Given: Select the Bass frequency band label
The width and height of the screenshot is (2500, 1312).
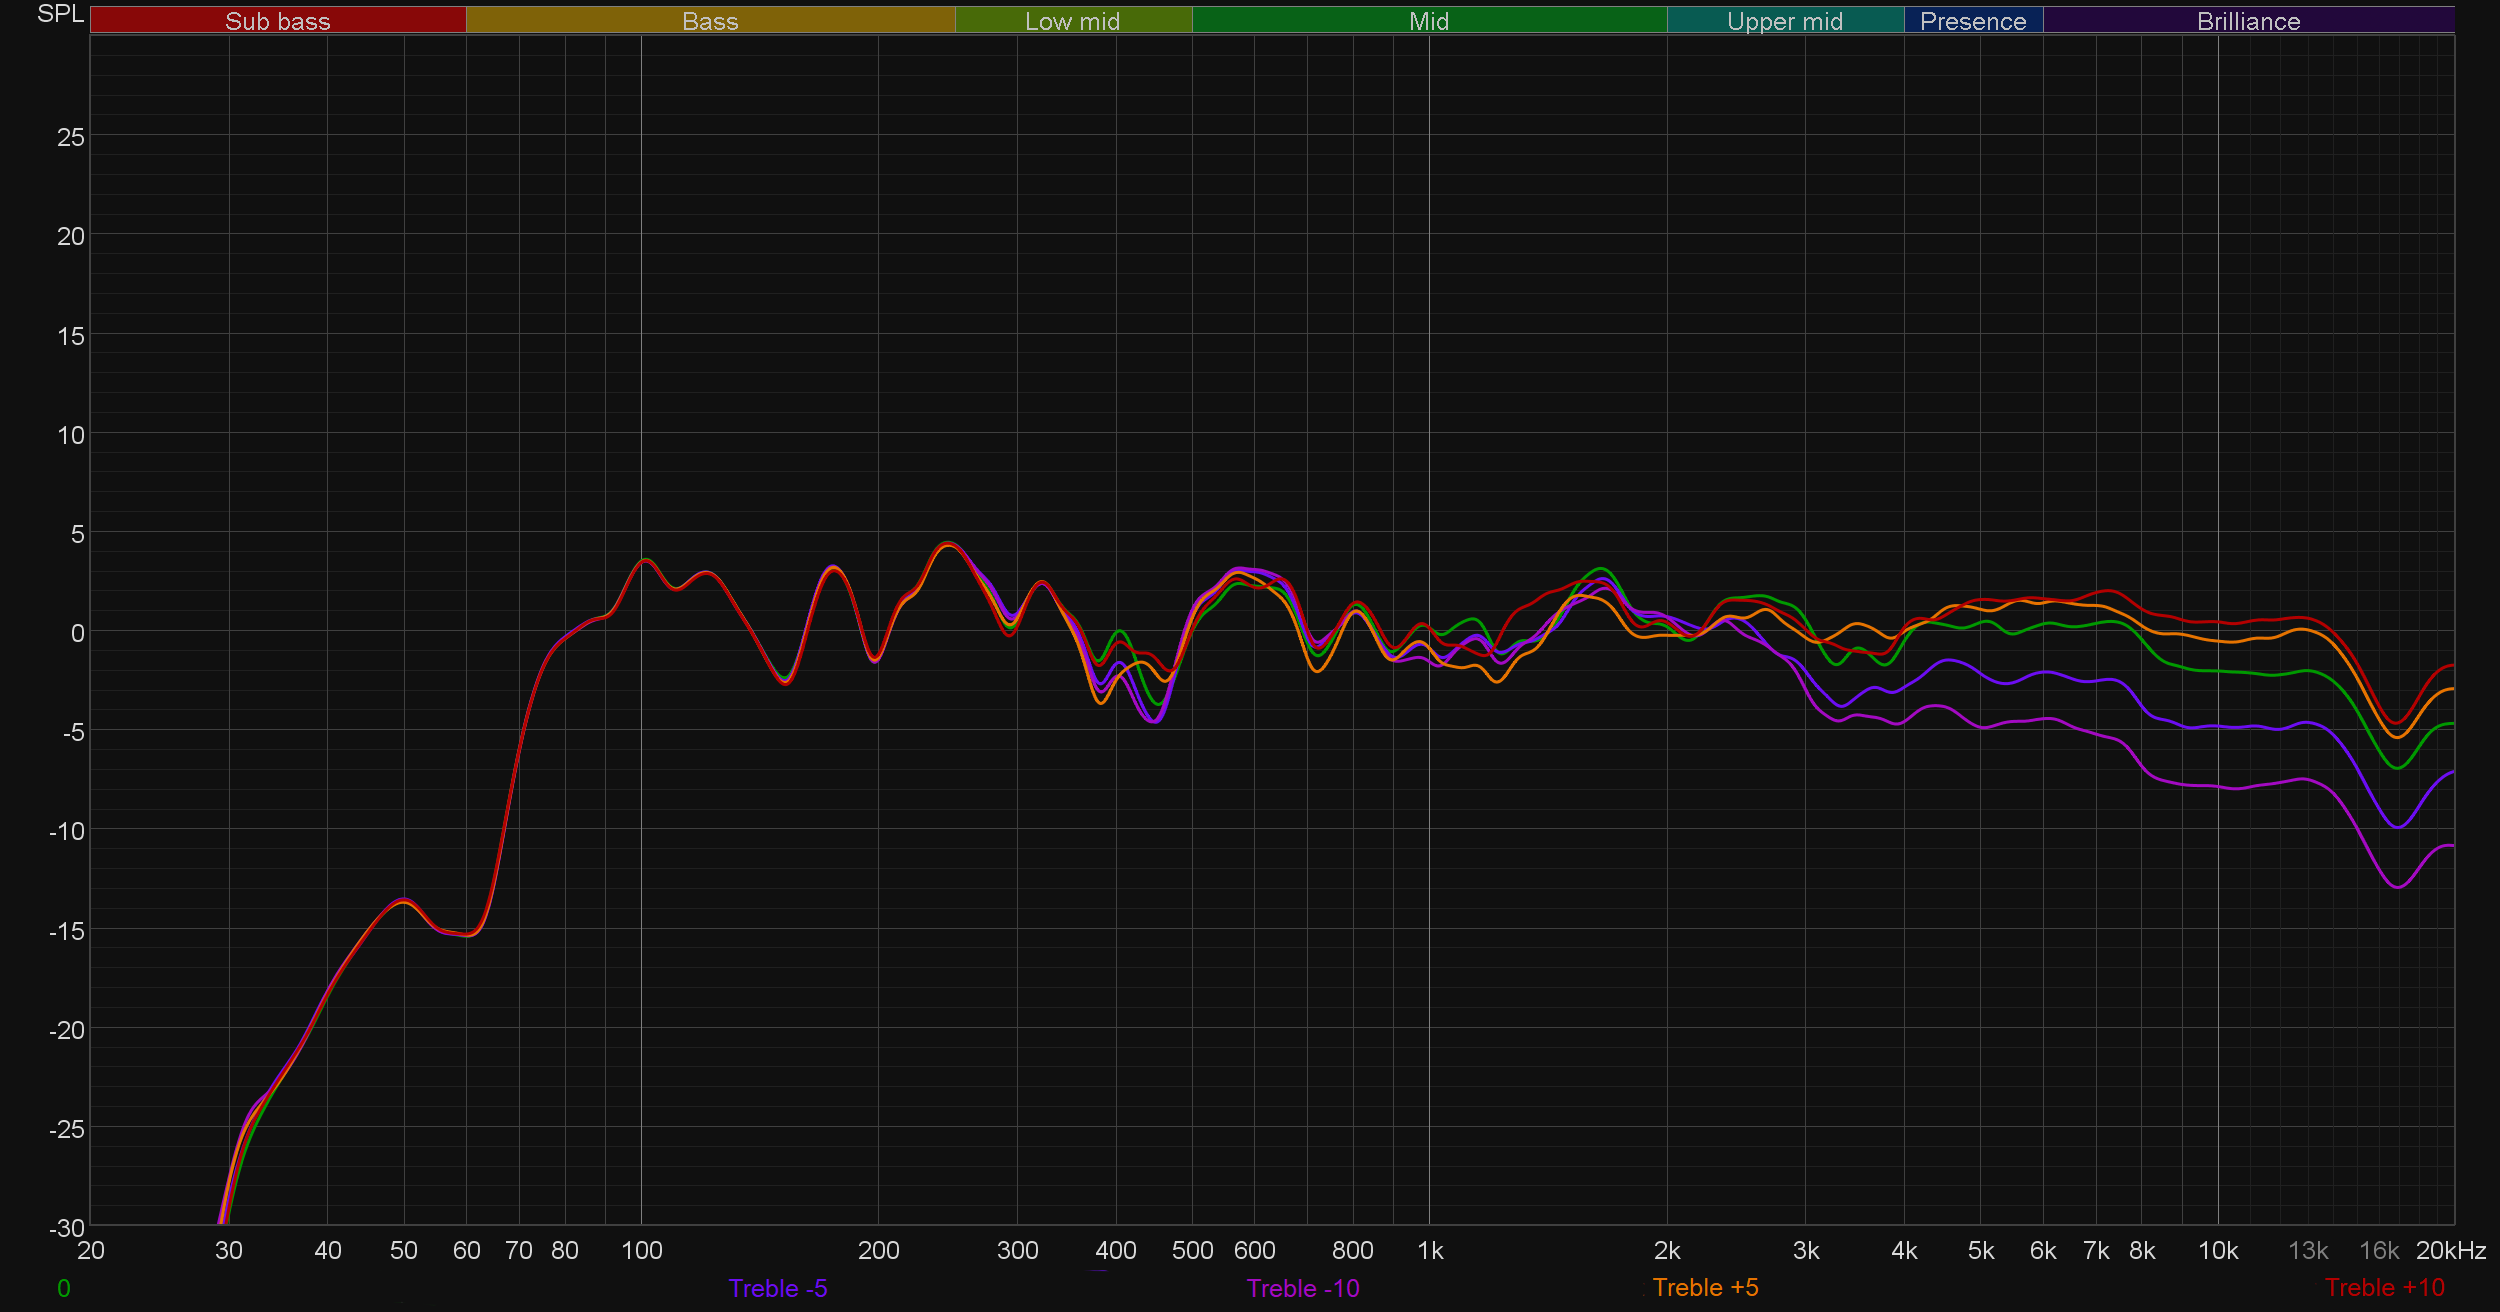Looking at the screenshot, I should [x=710, y=21].
